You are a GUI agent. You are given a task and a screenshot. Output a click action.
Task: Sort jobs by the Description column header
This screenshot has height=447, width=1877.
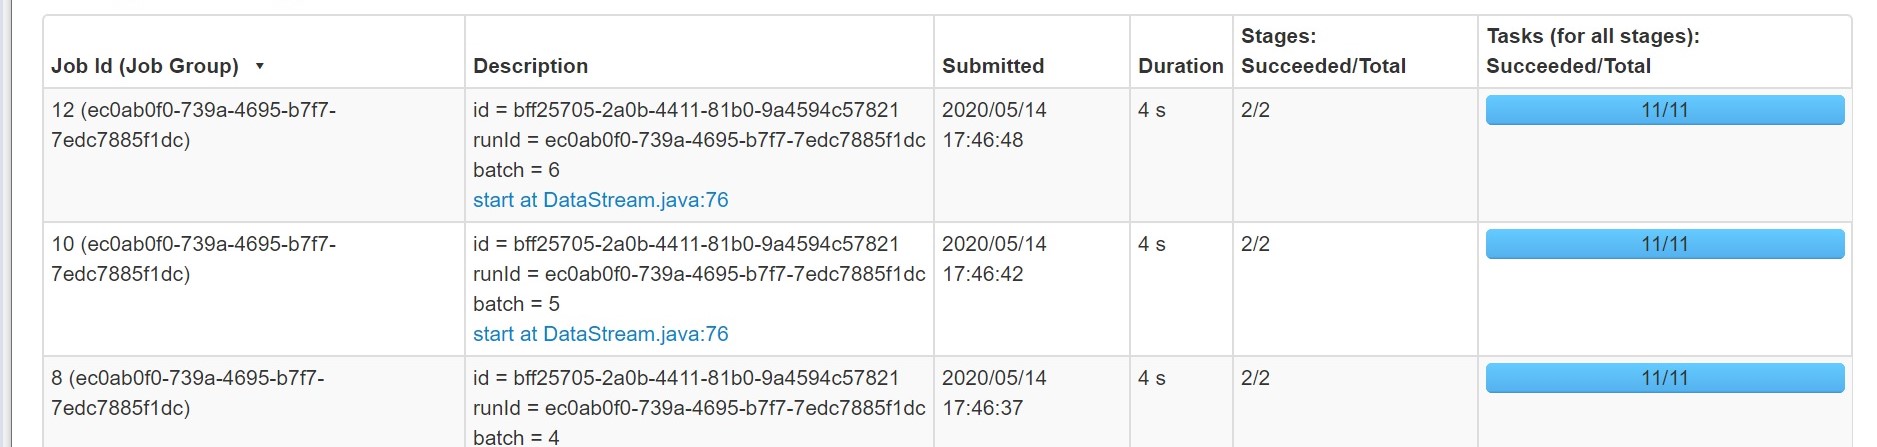530,66
